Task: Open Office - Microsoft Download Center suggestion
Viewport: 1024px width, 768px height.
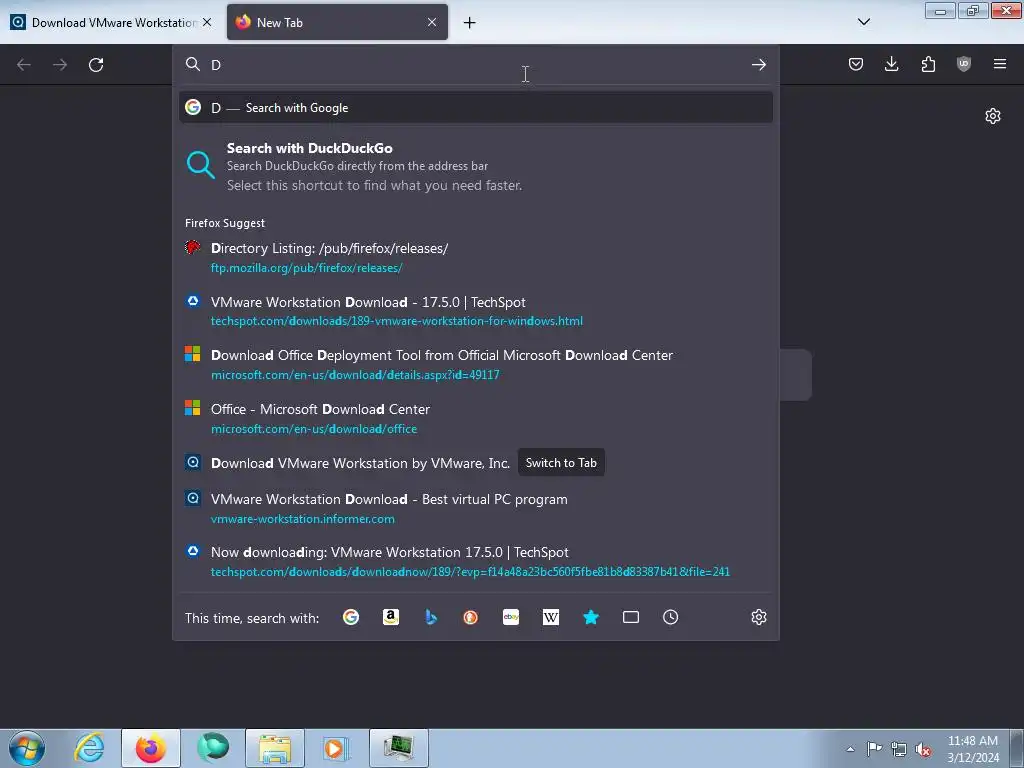Action: click(320, 409)
